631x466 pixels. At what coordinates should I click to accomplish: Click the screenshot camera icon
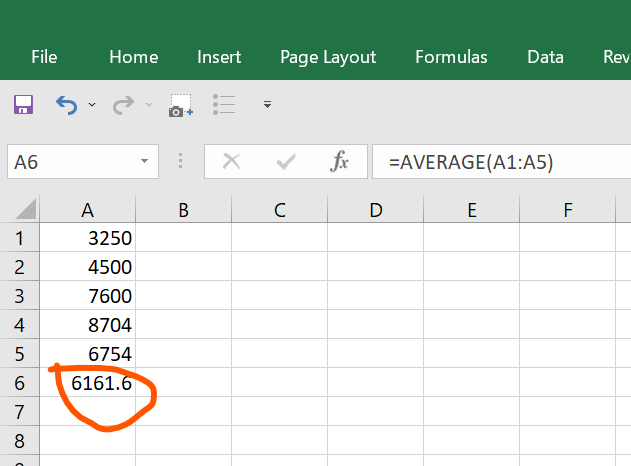(181, 105)
